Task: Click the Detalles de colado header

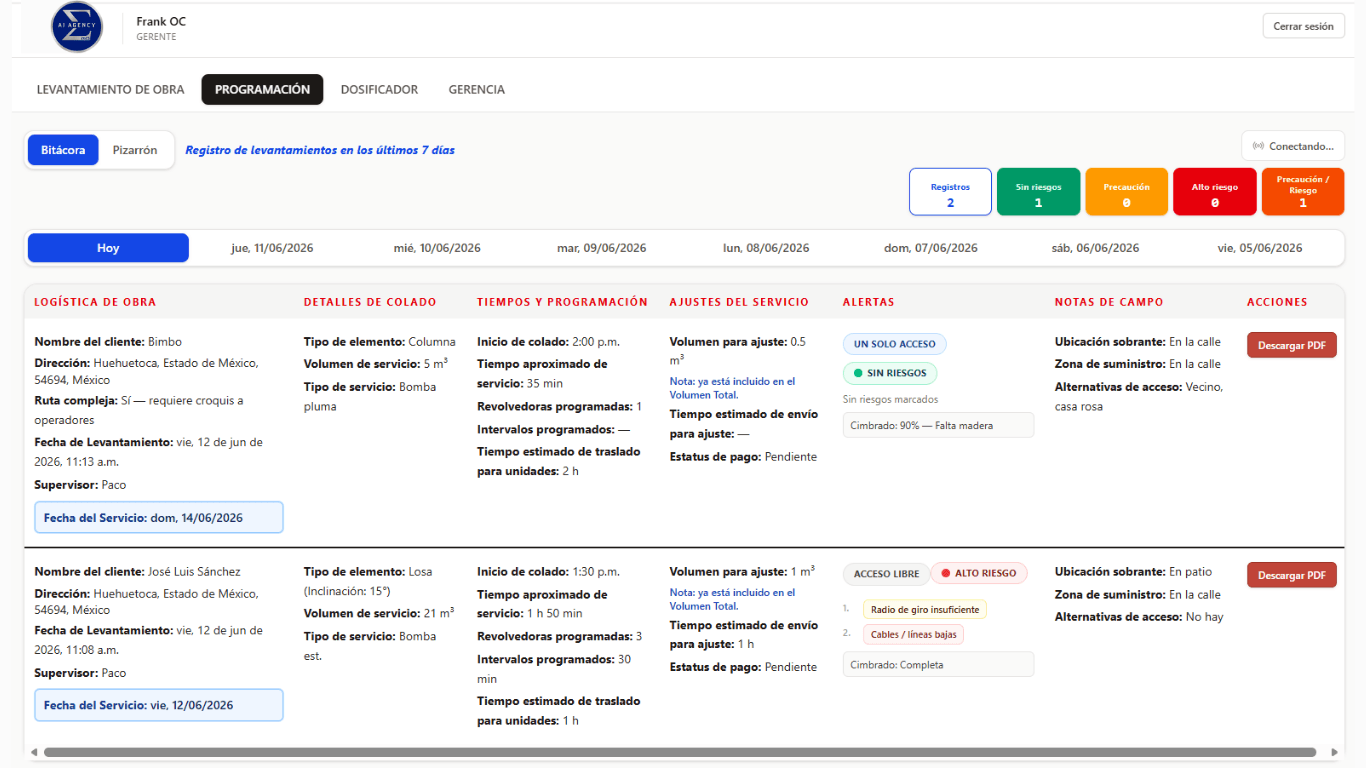Action: (370, 302)
